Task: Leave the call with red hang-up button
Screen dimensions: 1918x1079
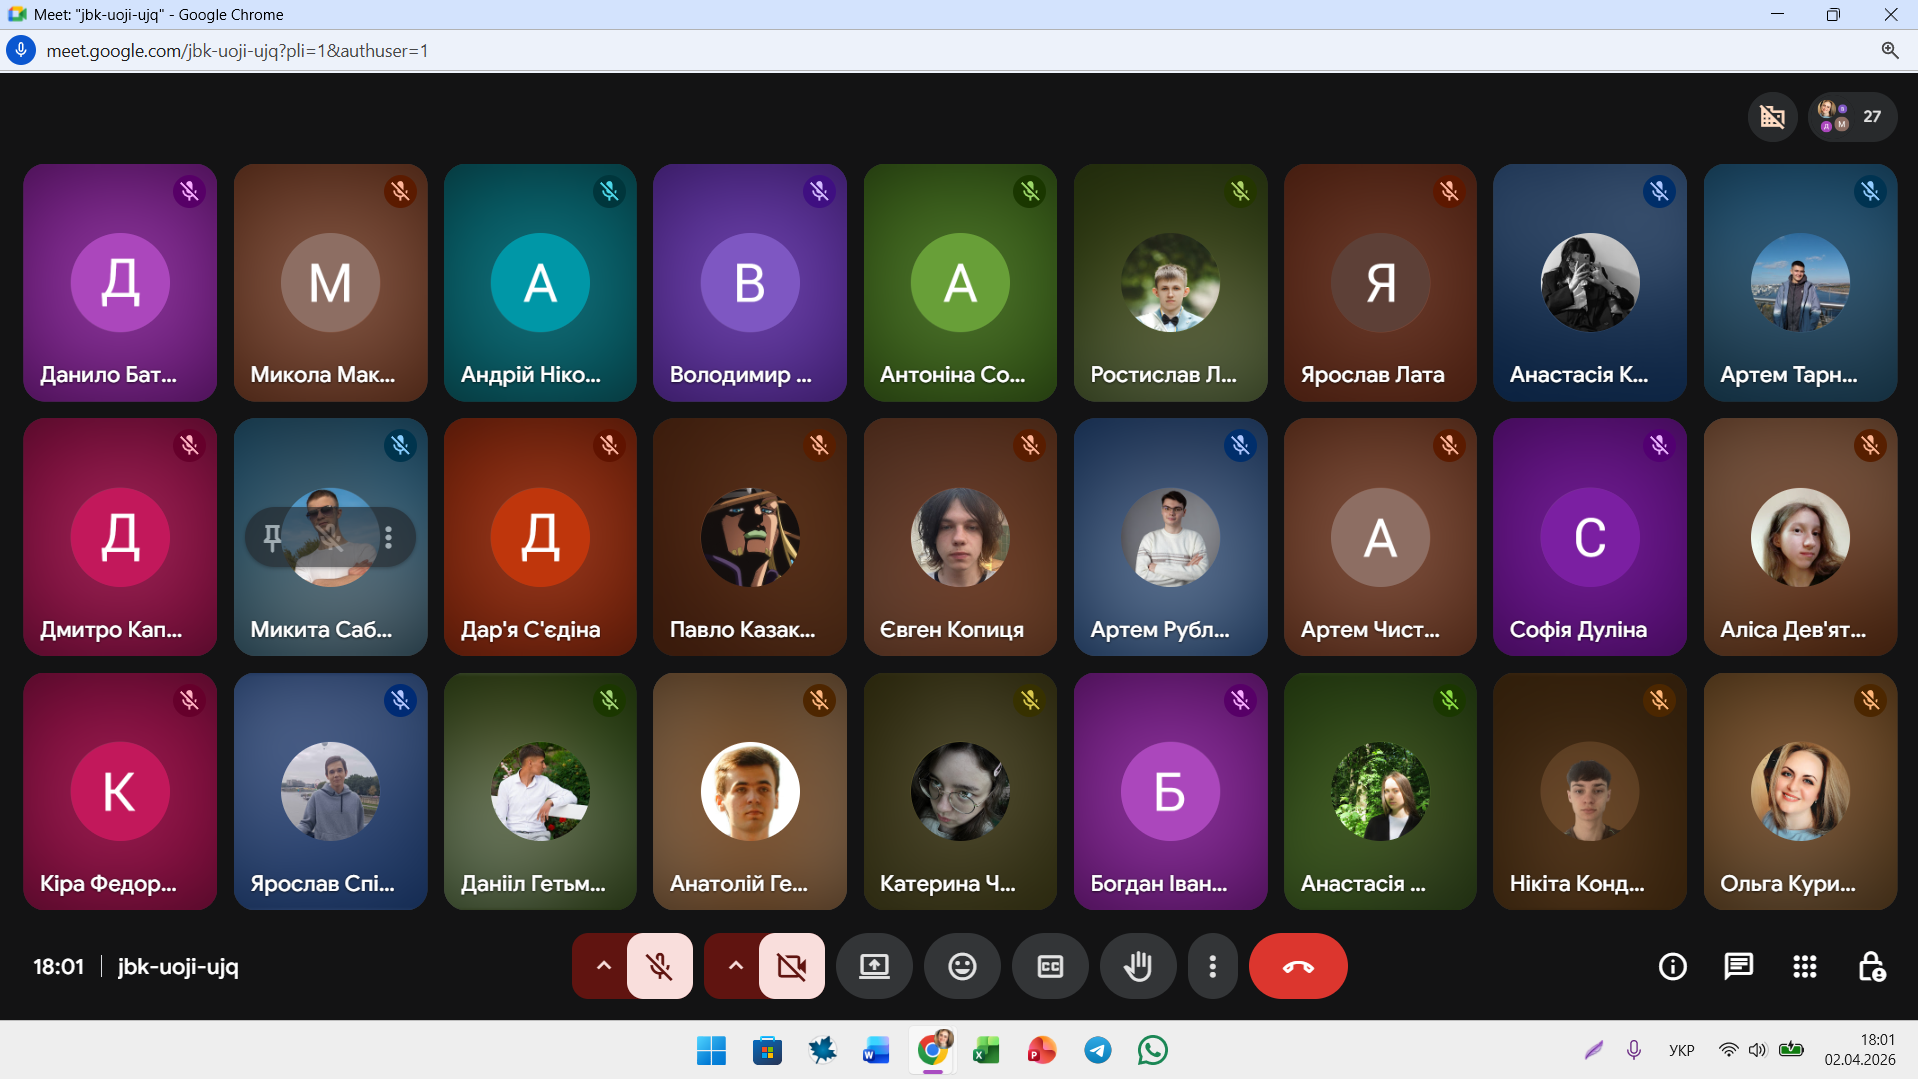Action: (1297, 966)
